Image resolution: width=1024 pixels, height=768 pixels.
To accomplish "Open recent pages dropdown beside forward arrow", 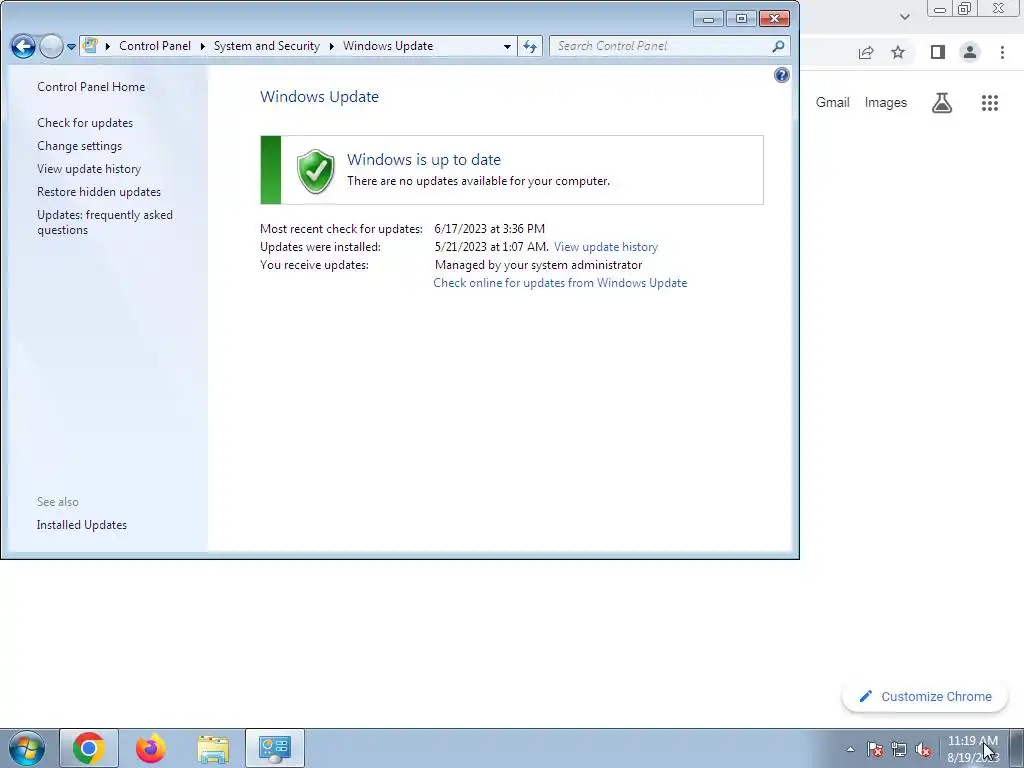I will click(71, 47).
